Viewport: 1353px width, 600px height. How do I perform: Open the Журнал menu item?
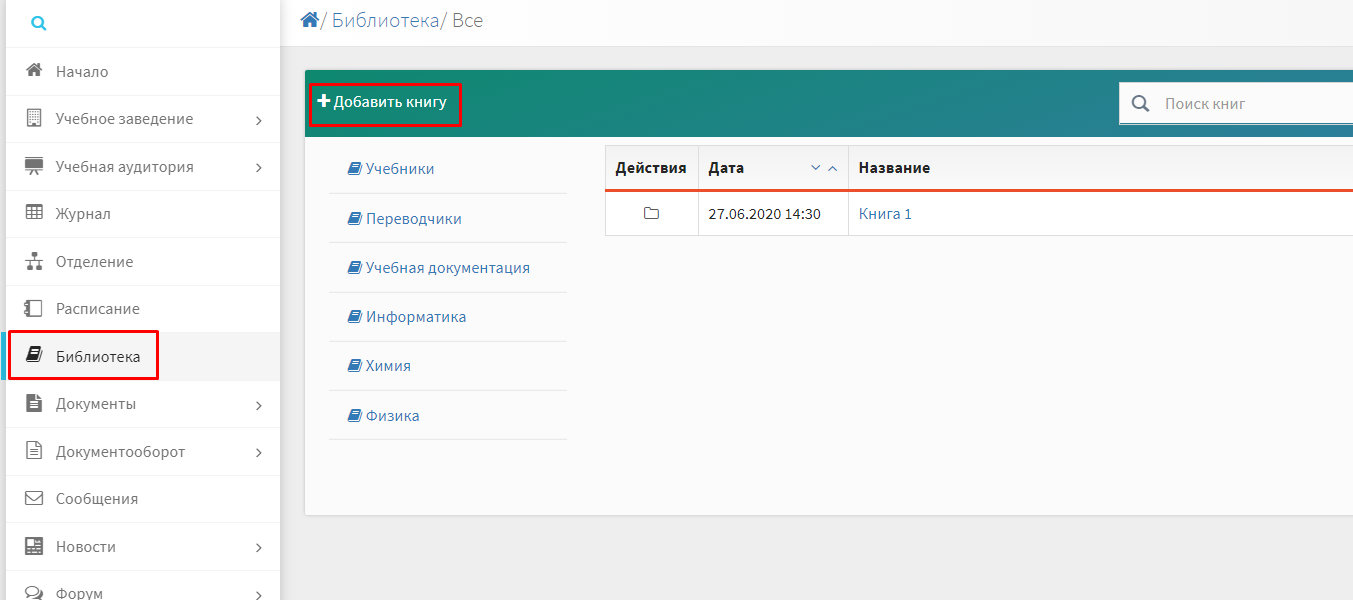click(142, 213)
